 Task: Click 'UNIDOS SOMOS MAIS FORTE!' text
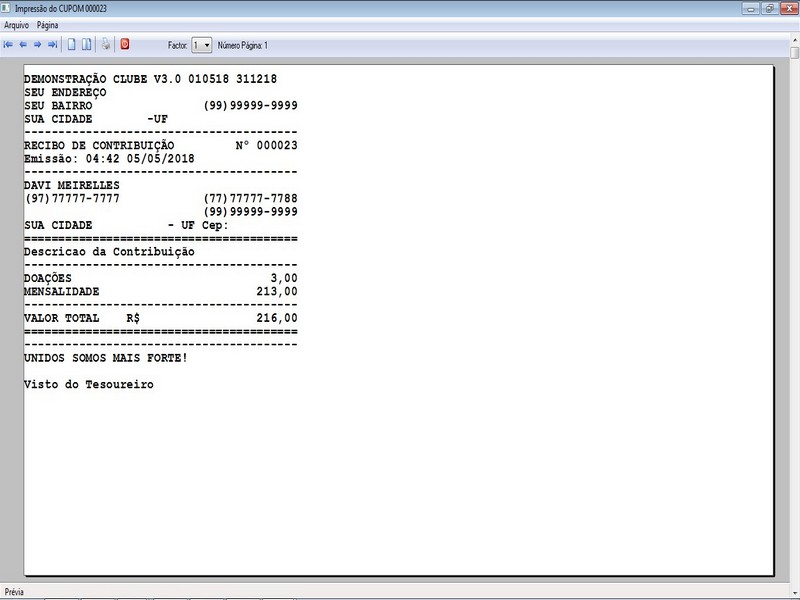[106, 358]
